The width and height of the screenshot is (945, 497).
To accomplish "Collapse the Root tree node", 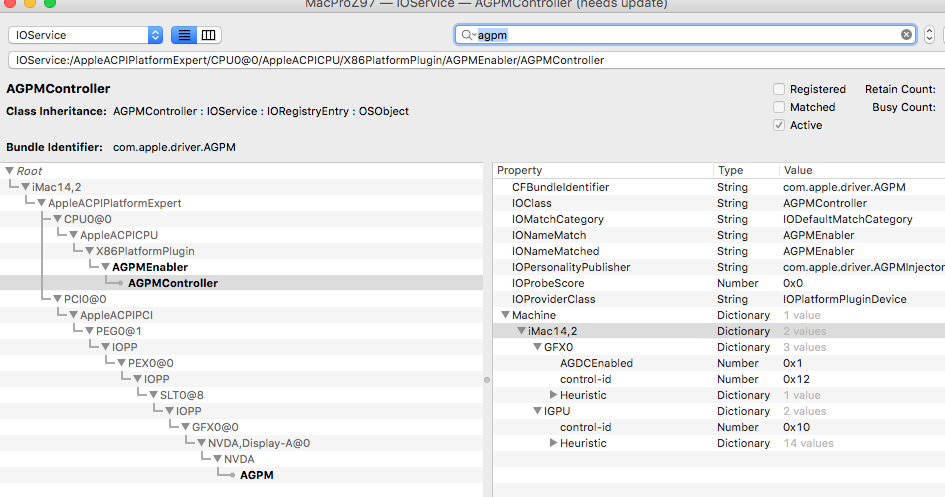I will (10, 171).
